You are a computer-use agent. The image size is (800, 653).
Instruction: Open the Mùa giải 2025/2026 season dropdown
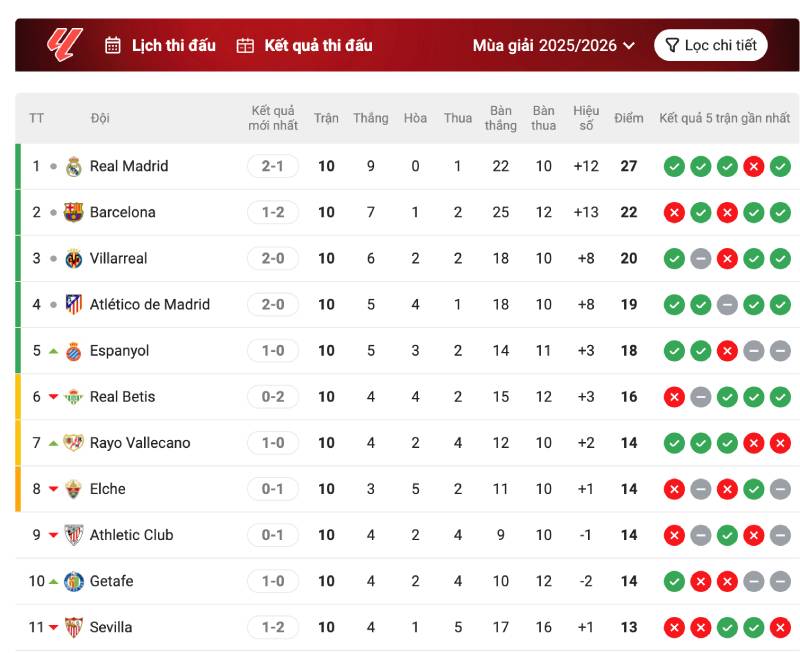click(554, 45)
